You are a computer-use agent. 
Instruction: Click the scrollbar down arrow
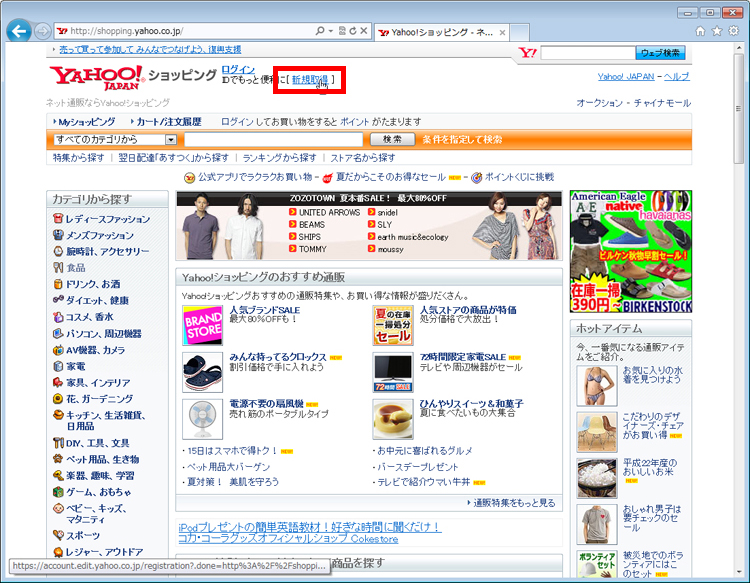click(739, 571)
